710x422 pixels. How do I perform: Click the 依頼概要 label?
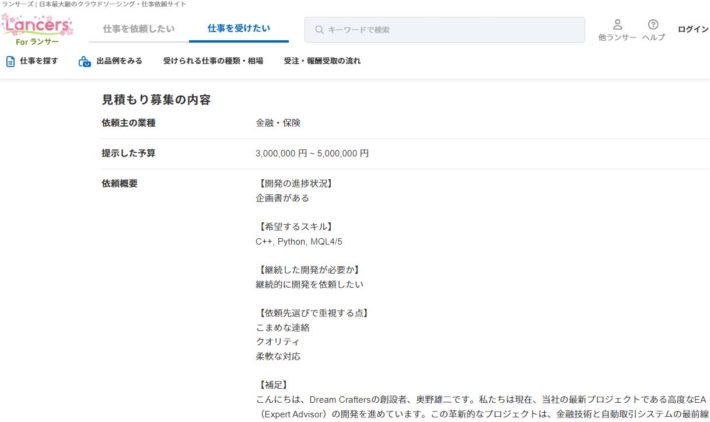[x=120, y=183]
